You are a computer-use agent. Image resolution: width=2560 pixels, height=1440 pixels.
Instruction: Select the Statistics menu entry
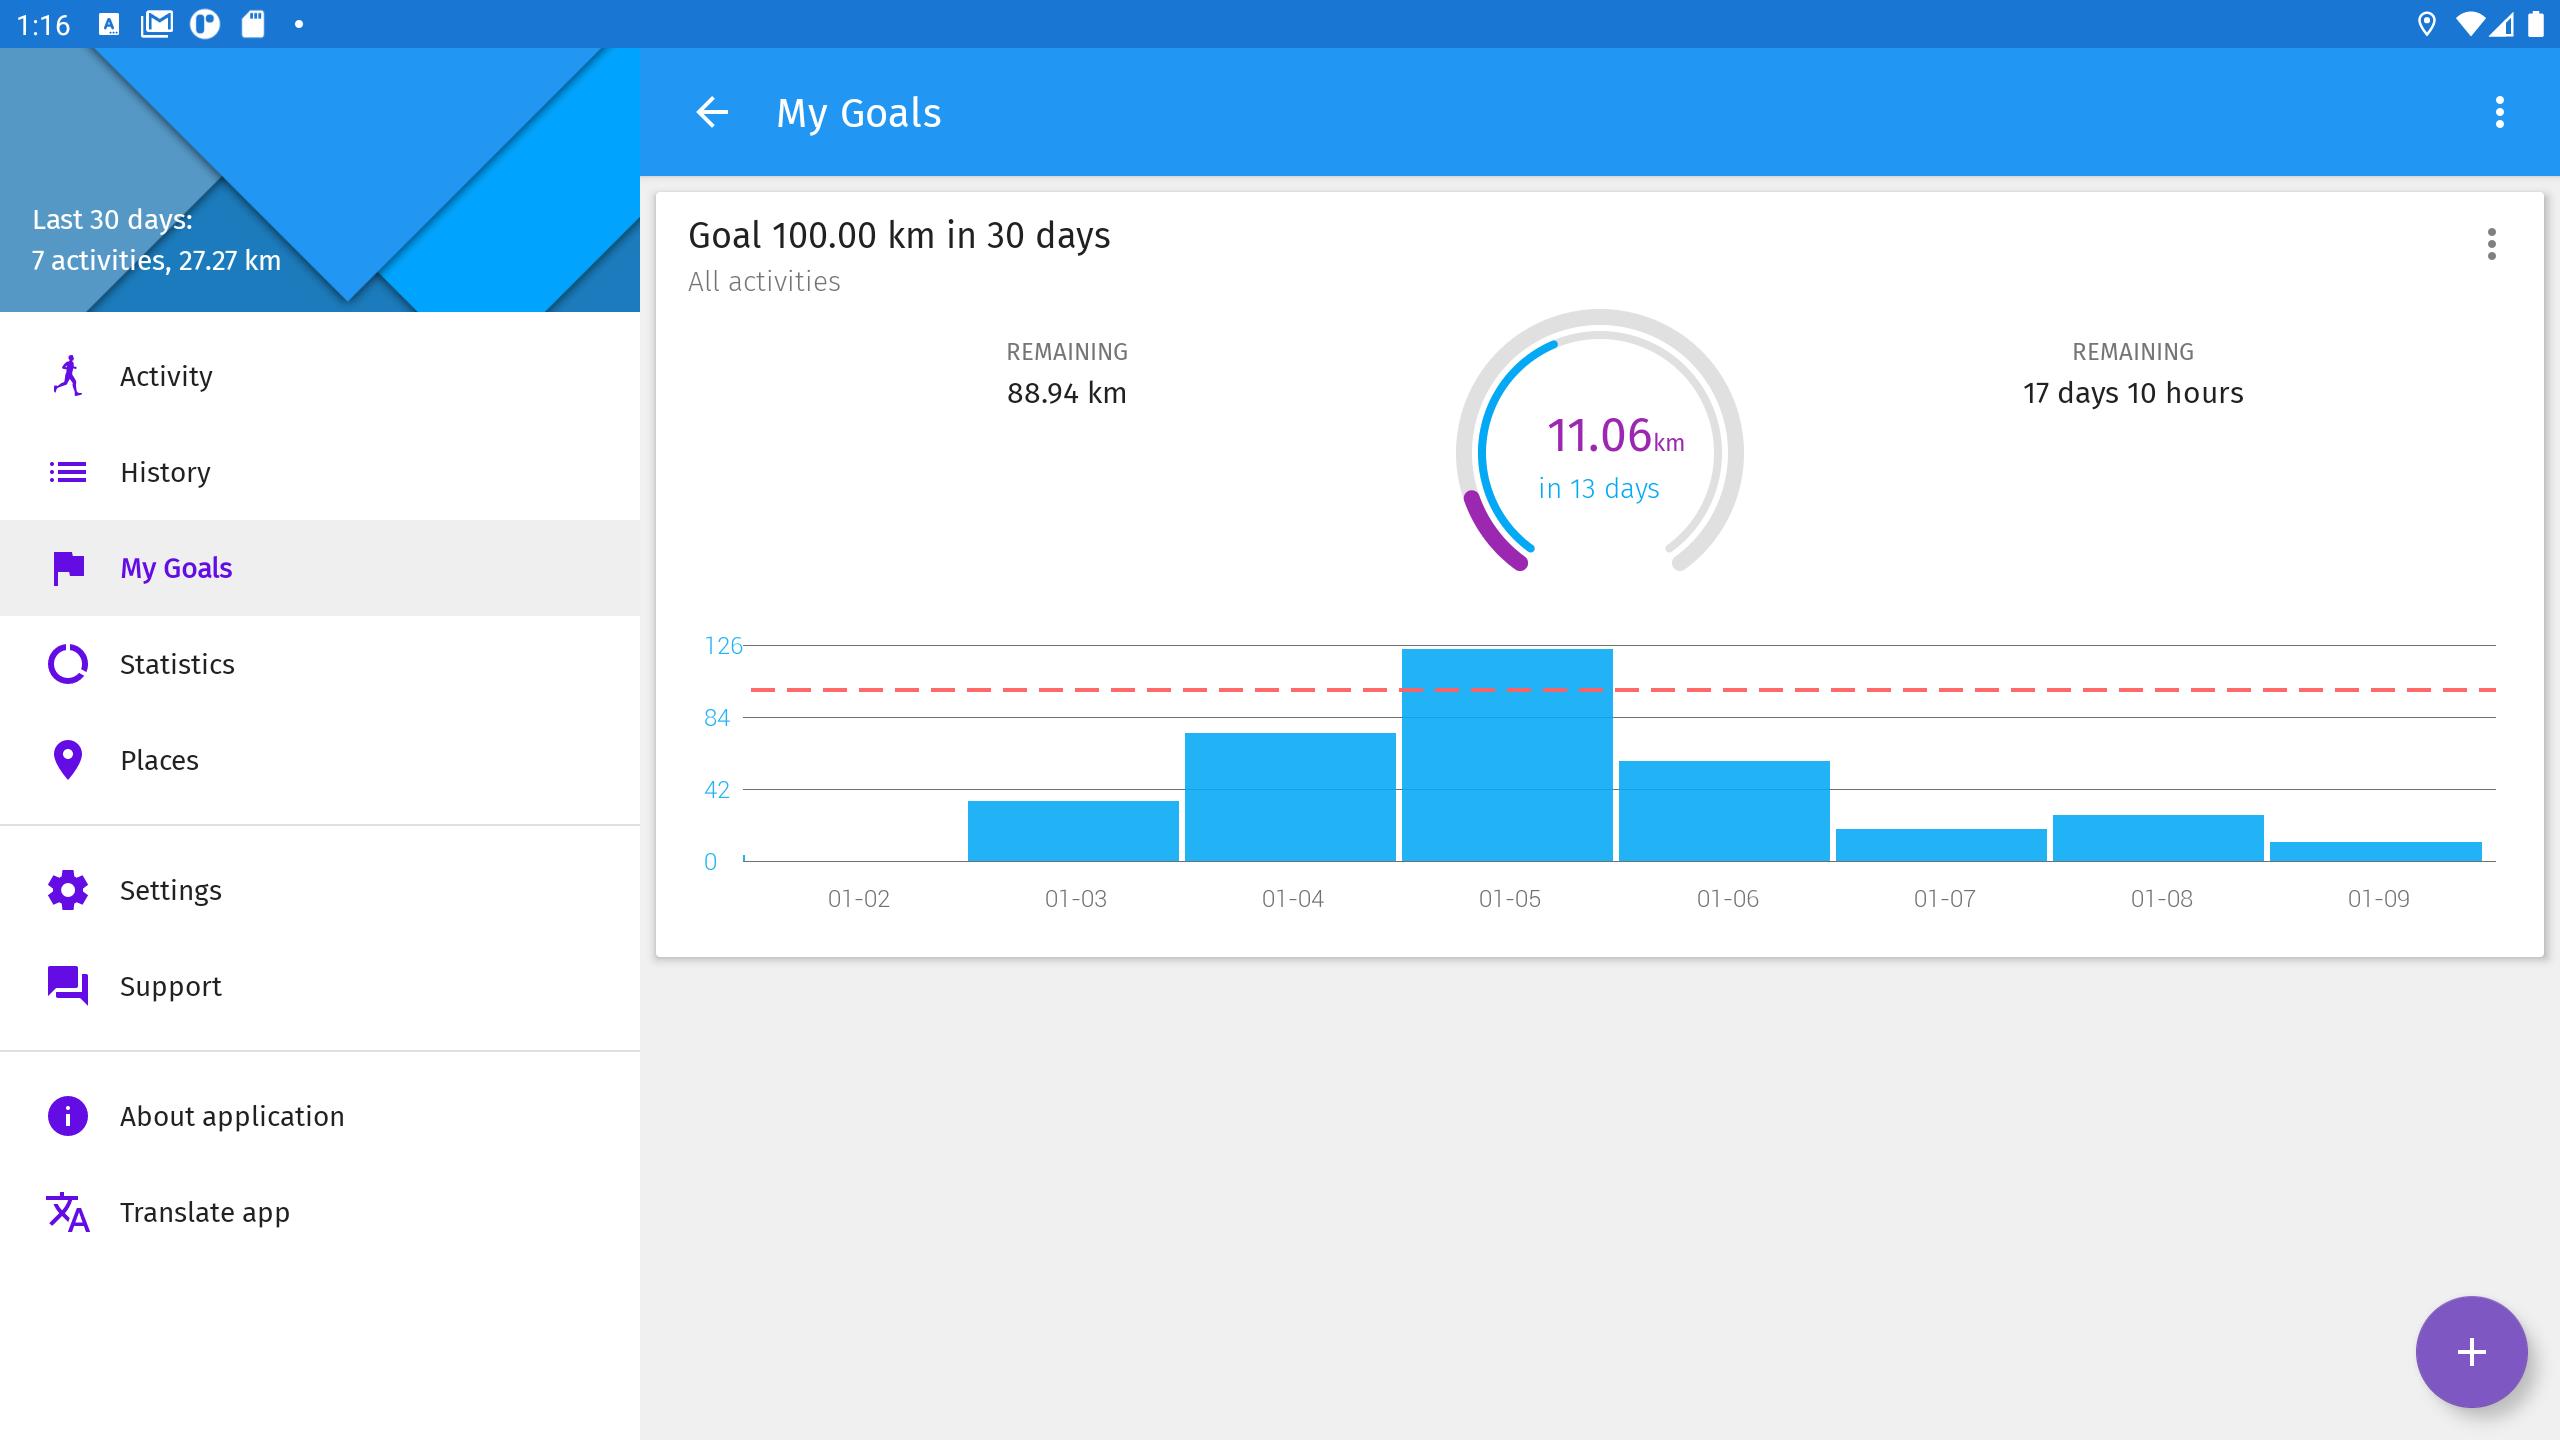(178, 664)
